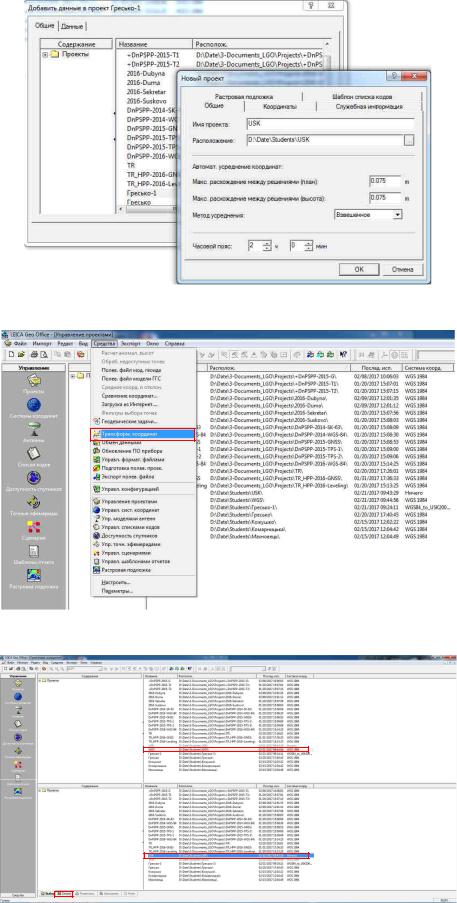This screenshot has height=903, width=457.
Task: Choose Обмен данными in the Средства menu
Action: pyautogui.click(x=144, y=443)
